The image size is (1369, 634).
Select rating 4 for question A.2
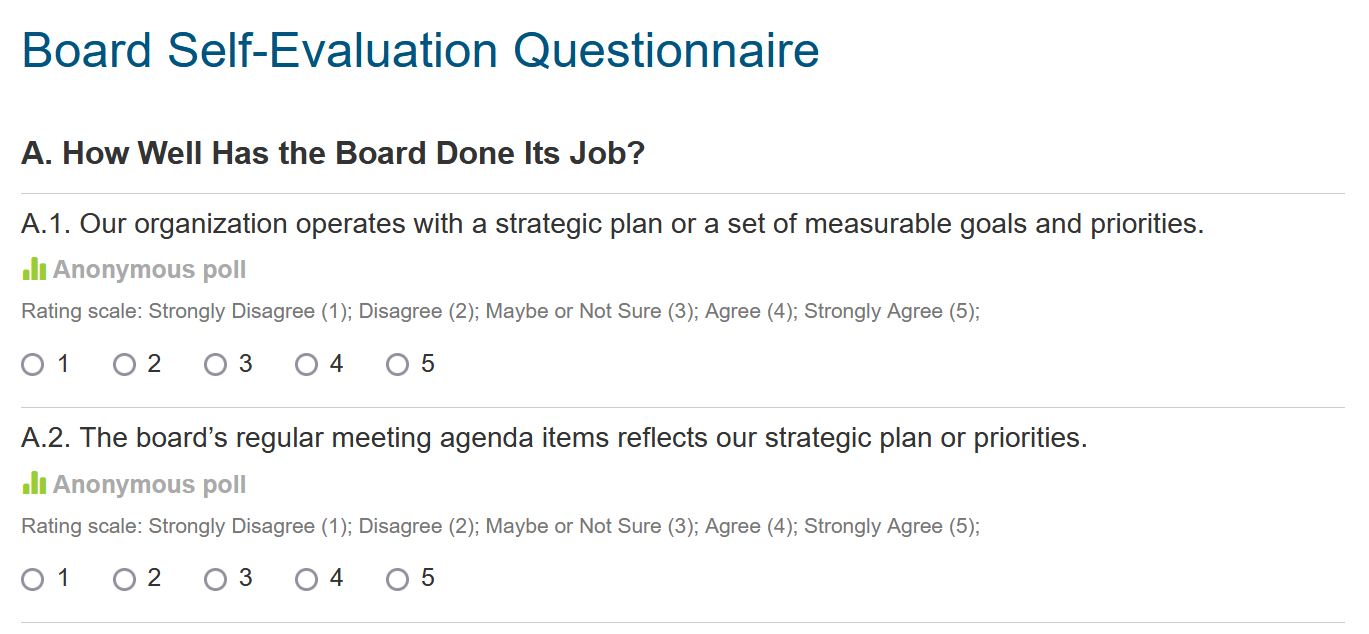[x=306, y=579]
